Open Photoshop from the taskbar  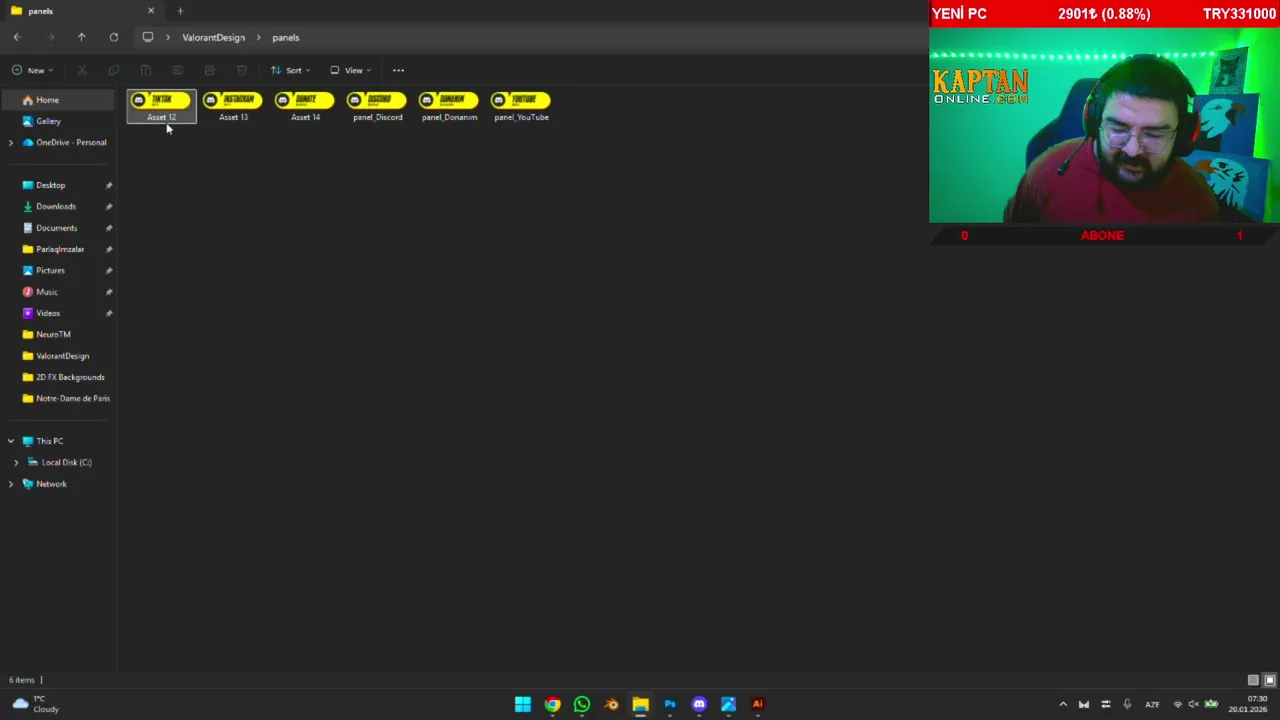pyautogui.click(x=670, y=704)
